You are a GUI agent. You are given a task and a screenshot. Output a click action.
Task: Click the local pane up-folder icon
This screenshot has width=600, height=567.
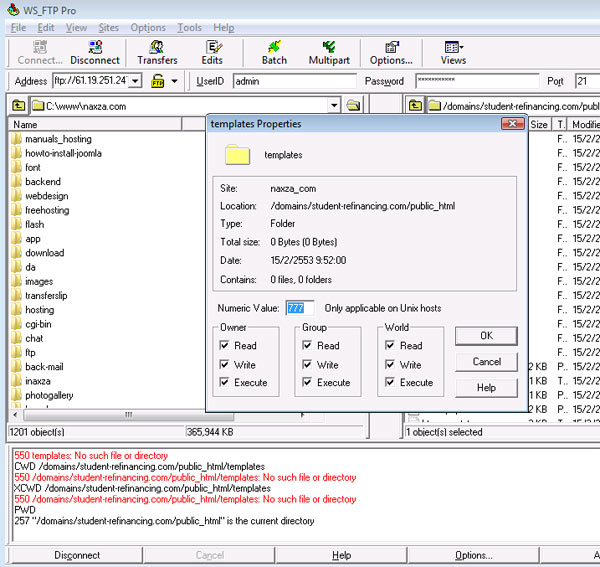click(x=18, y=105)
